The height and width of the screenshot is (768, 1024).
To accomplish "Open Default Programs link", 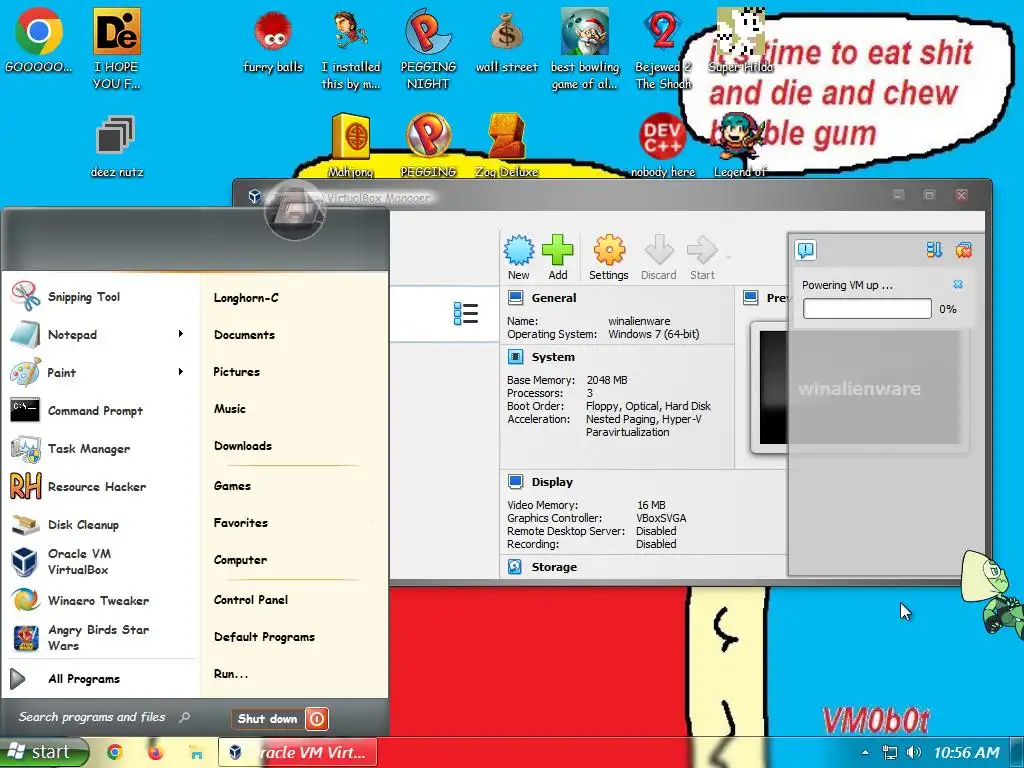I will coord(264,637).
